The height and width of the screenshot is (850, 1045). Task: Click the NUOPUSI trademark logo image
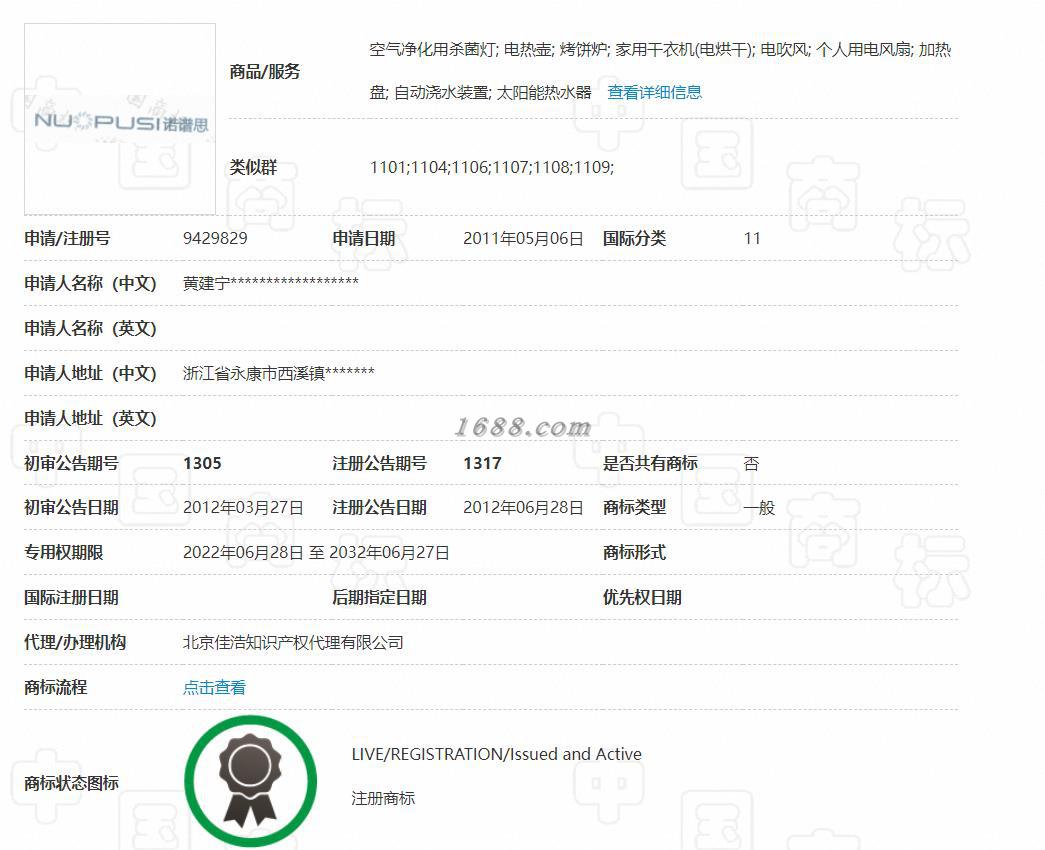[x=120, y=119]
